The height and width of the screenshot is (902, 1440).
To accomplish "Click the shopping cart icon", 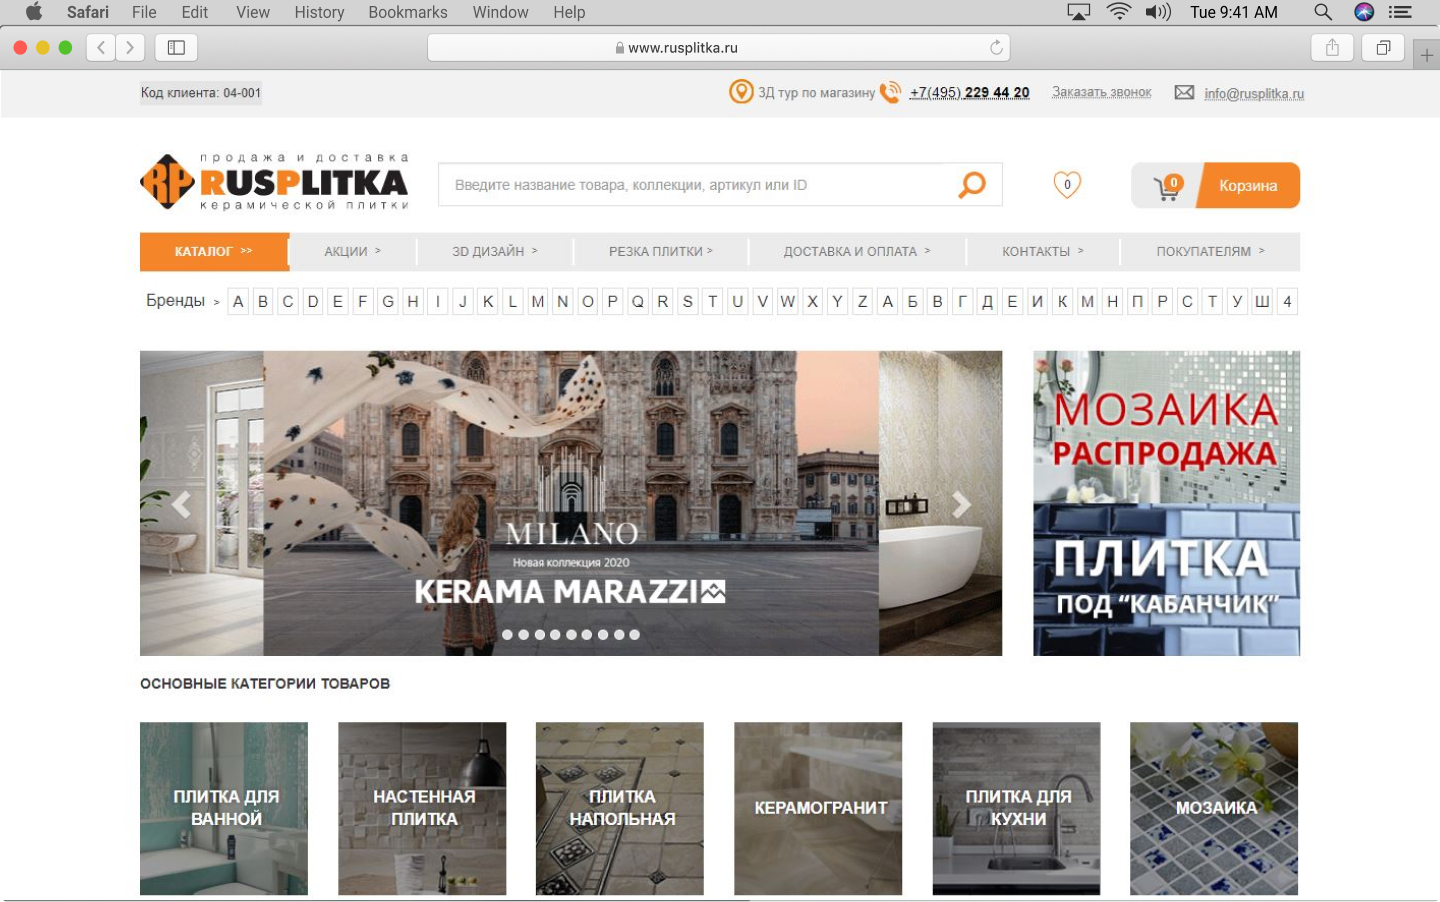I will coord(1166,187).
